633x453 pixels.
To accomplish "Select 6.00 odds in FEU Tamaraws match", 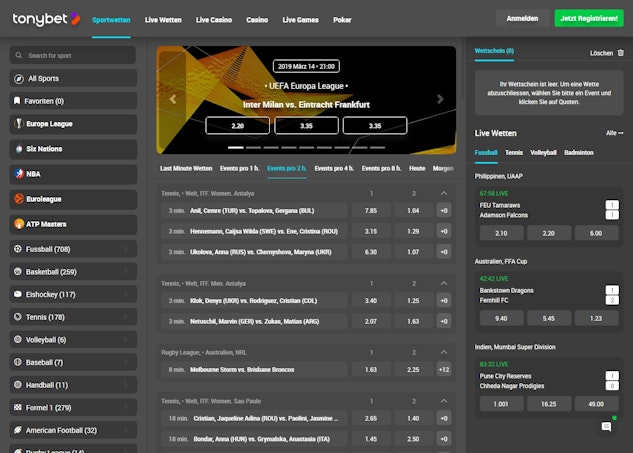I will (x=596, y=233).
